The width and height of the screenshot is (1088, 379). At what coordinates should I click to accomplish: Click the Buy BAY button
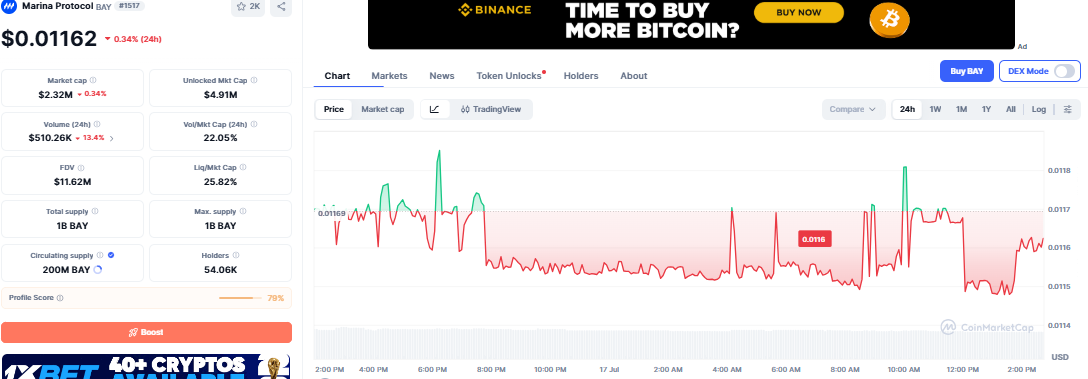click(967, 71)
